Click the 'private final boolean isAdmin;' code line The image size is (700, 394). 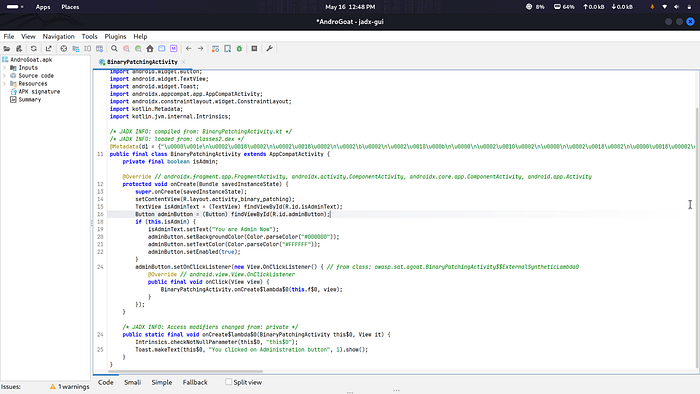pyautogui.click(x=170, y=162)
